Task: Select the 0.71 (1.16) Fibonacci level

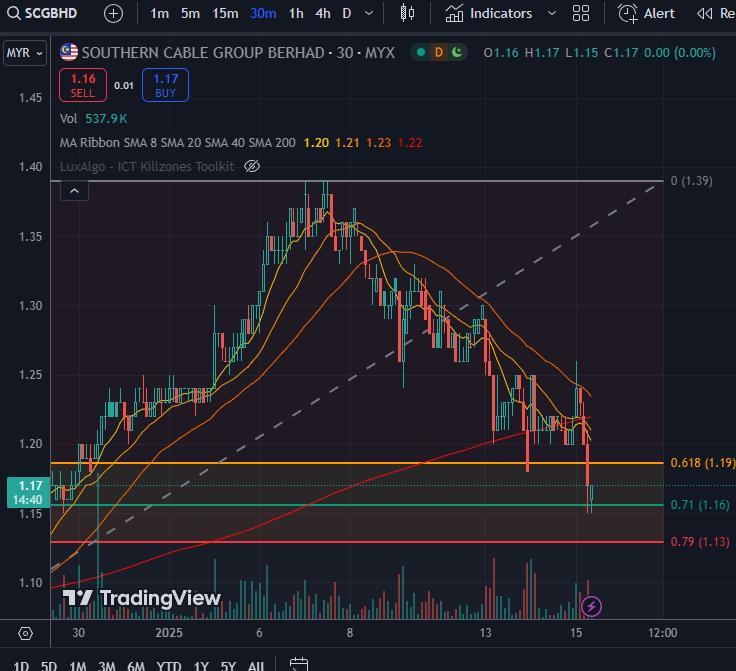Action: pos(700,505)
